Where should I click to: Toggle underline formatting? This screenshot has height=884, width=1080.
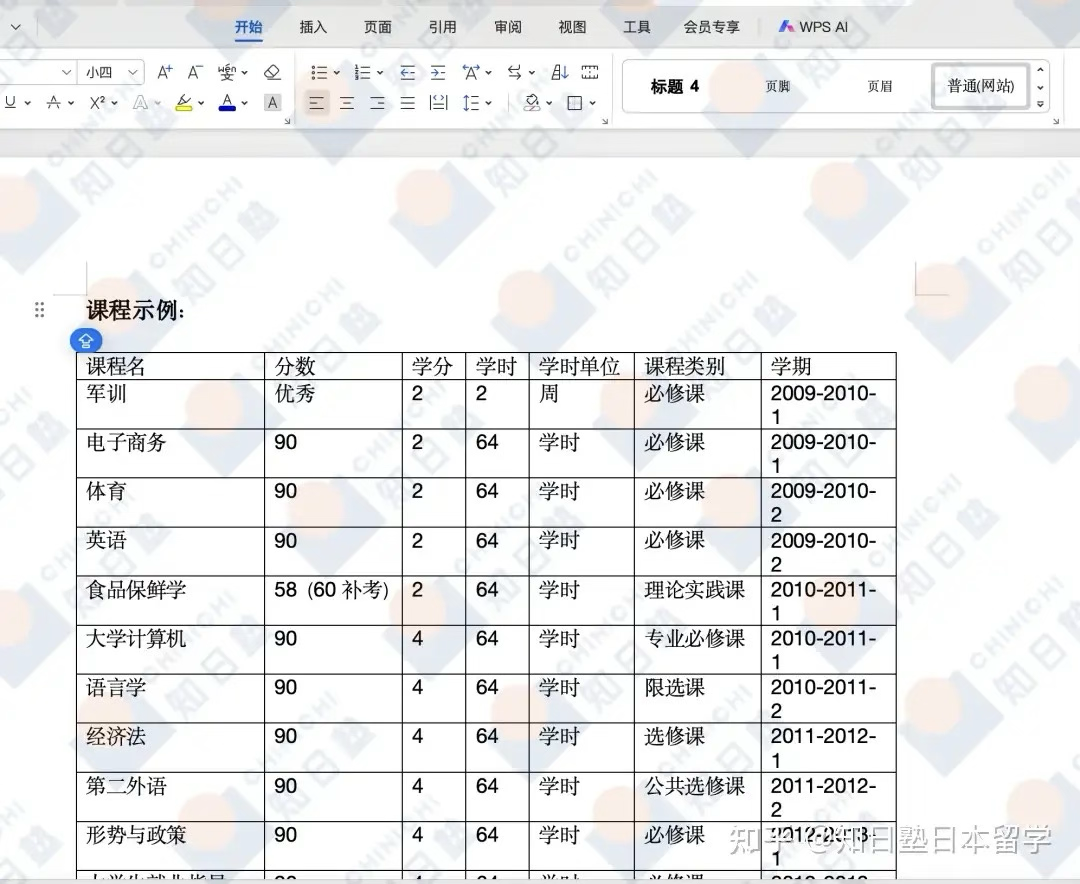pyautogui.click(x=11, y=102)
